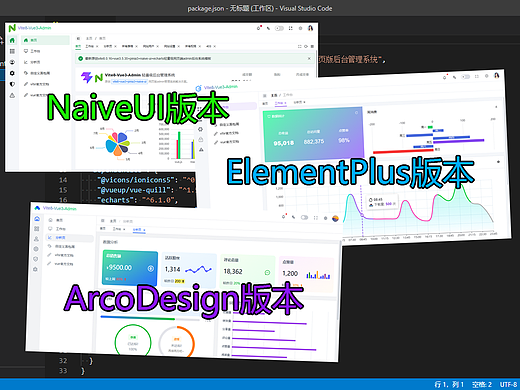The image size is (520, 390).
Task: Click the +9500.00 card in ArcoDesign
Action: click(x=130, y=268)
